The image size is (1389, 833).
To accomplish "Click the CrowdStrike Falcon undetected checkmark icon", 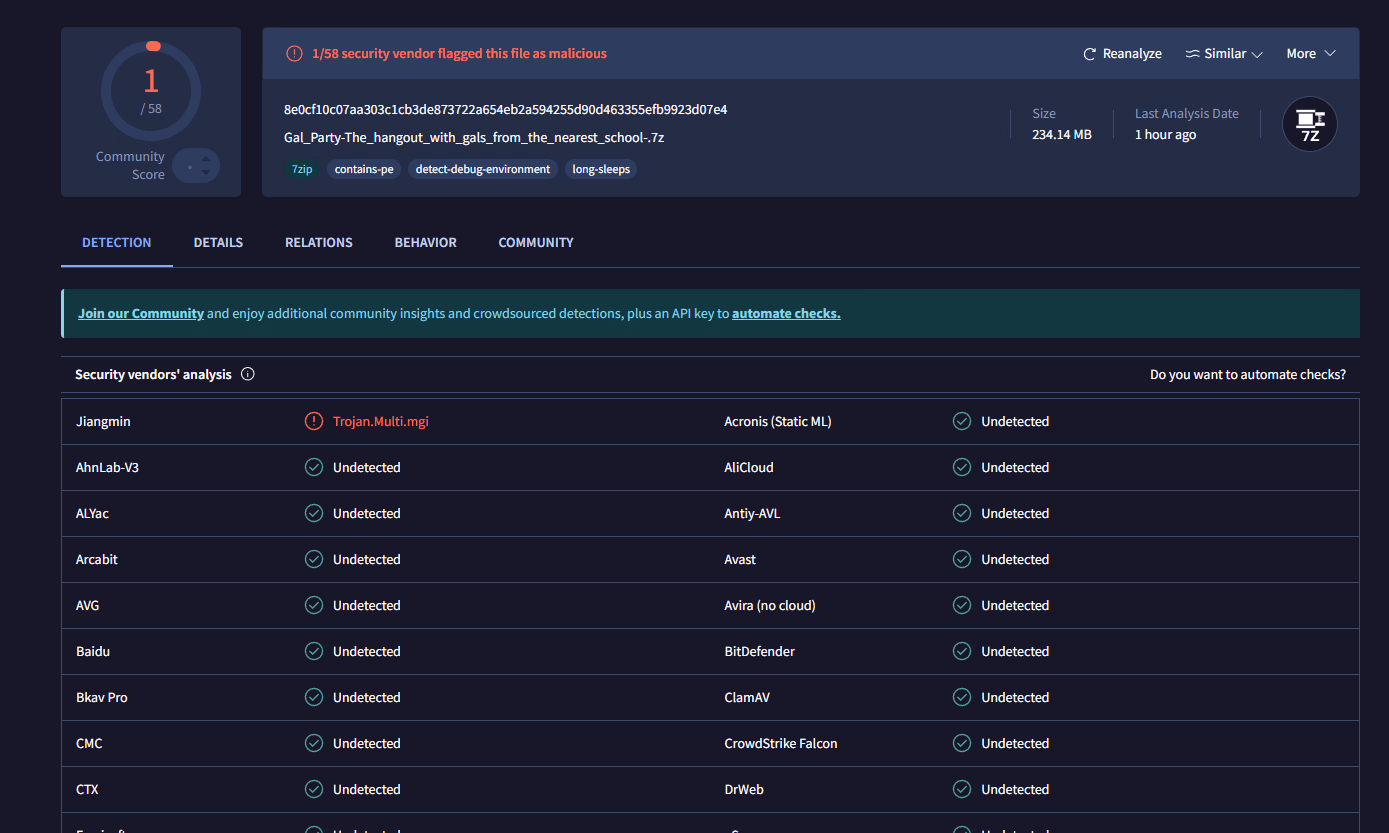I will coord(962,744).
